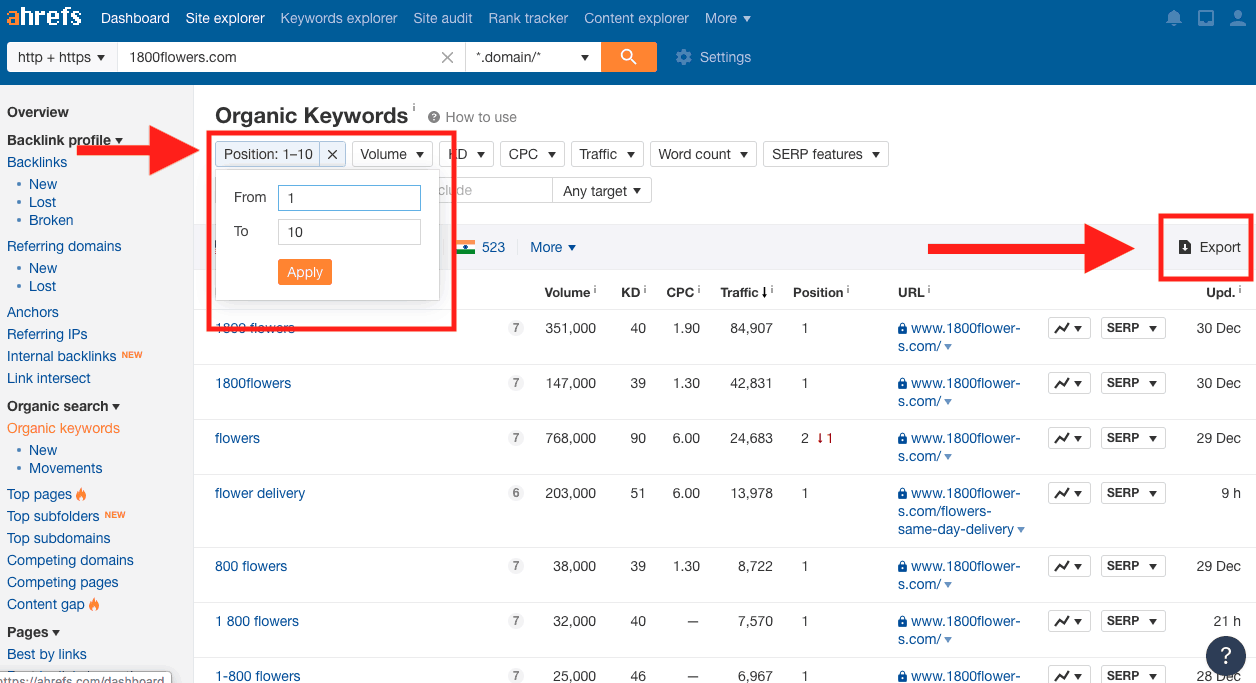
Task: Open Top pages in sidebar
Action: point(39,494)
